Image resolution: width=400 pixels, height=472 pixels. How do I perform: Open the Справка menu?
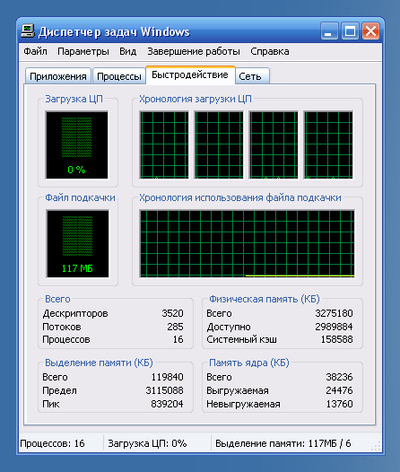(x=270, y=52)
